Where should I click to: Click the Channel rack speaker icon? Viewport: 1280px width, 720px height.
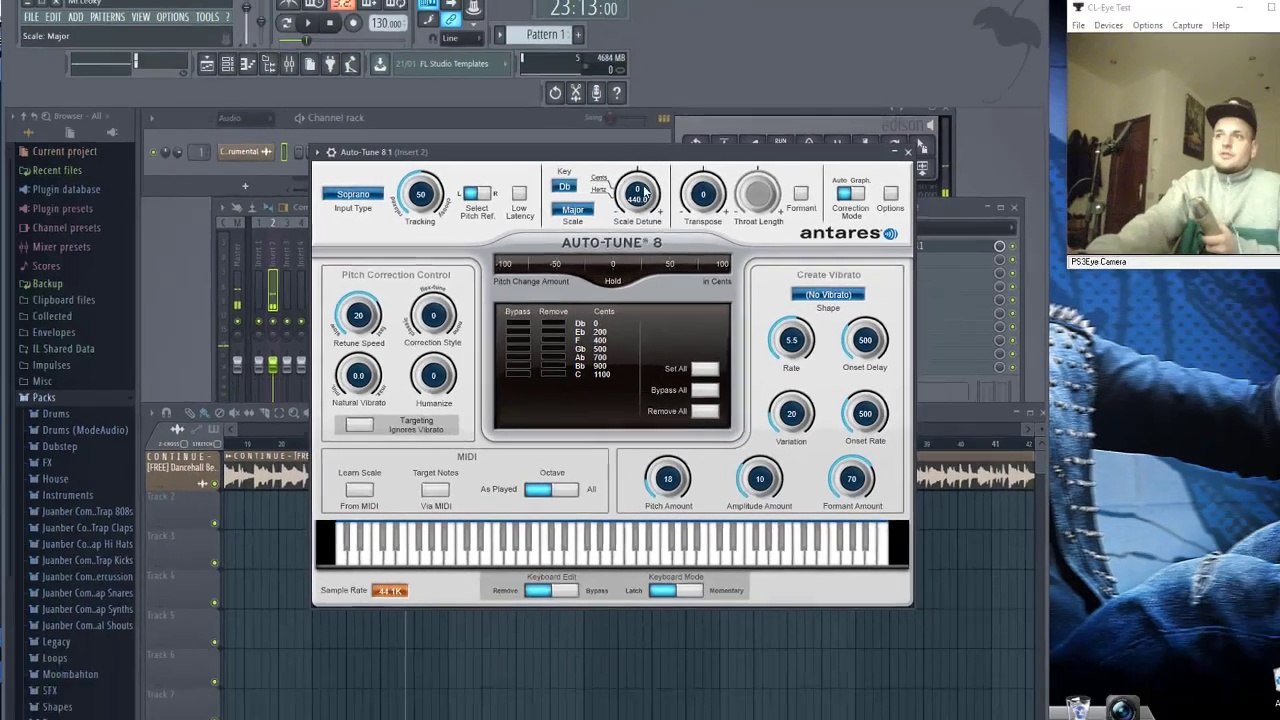tap(299, 118)
